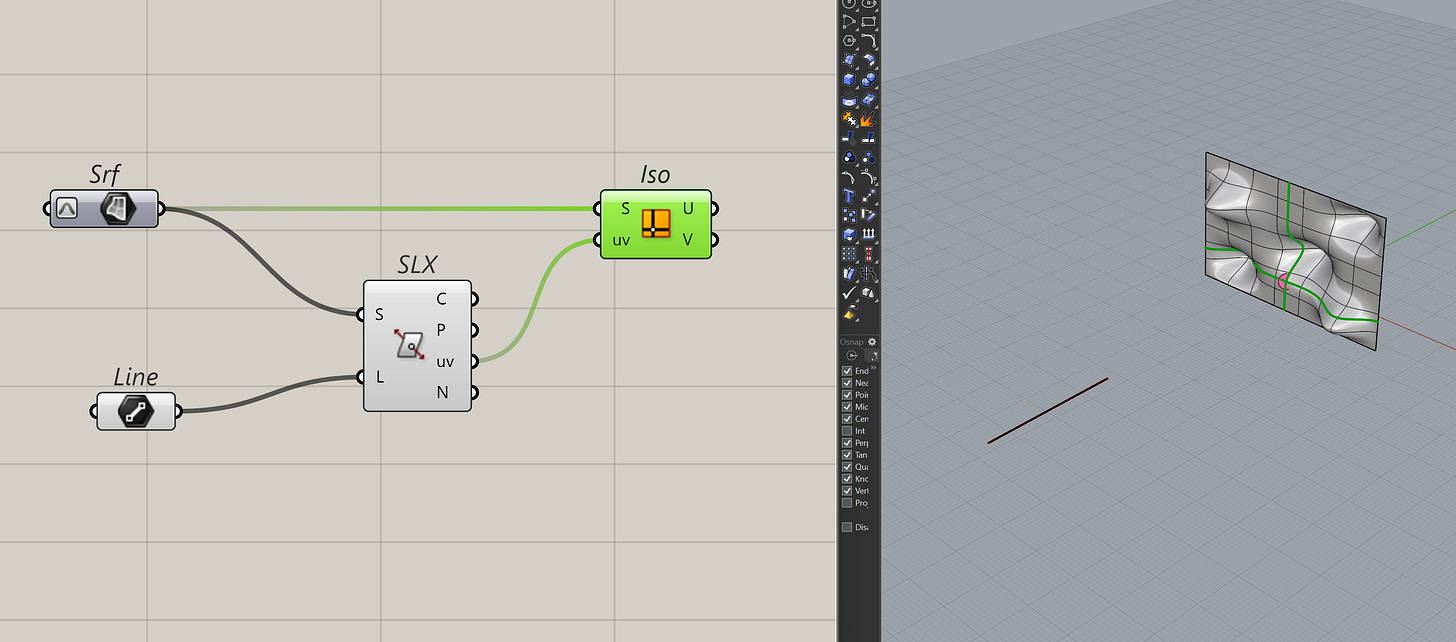Toggle the Cen osnap checkbox

pyautogui.click(x=847, y=419)
